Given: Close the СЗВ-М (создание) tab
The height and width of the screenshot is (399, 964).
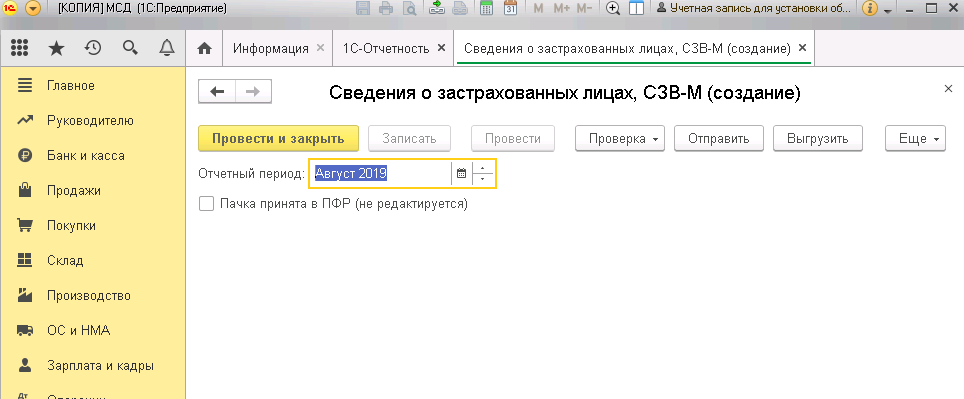Looking at the screenshot, I should tap(802, 48).
